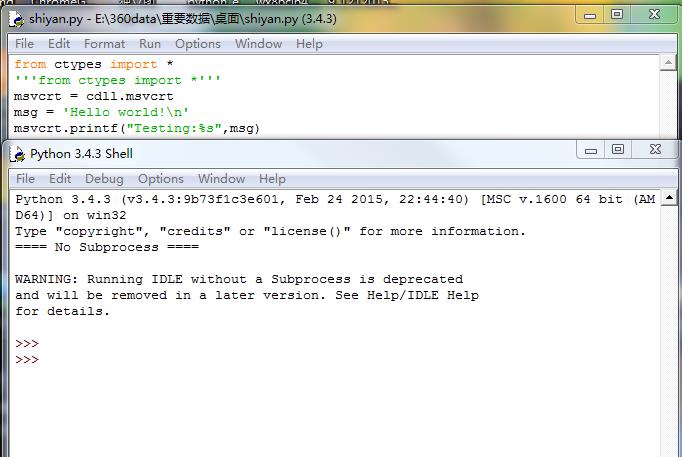Open the editor's Help menu
The image size is (682, 457).
tap(309, 43)
